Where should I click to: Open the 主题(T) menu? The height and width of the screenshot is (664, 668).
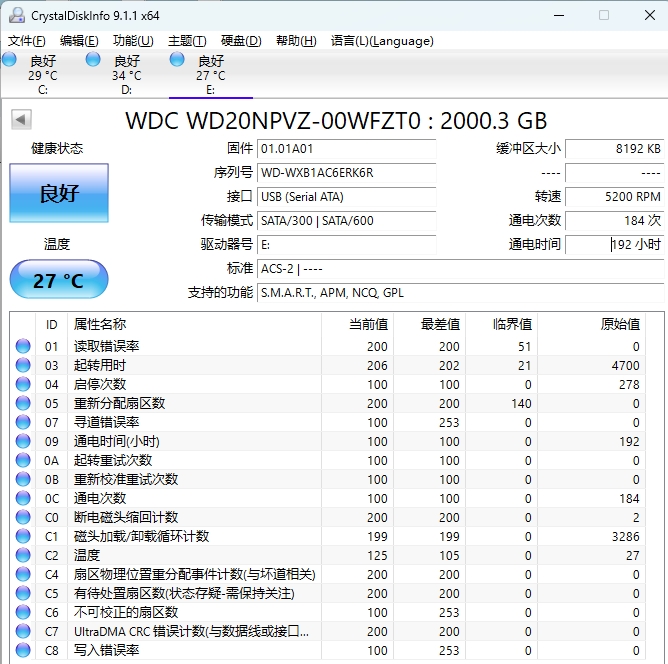pyautogui.click(x=187, y=41)
